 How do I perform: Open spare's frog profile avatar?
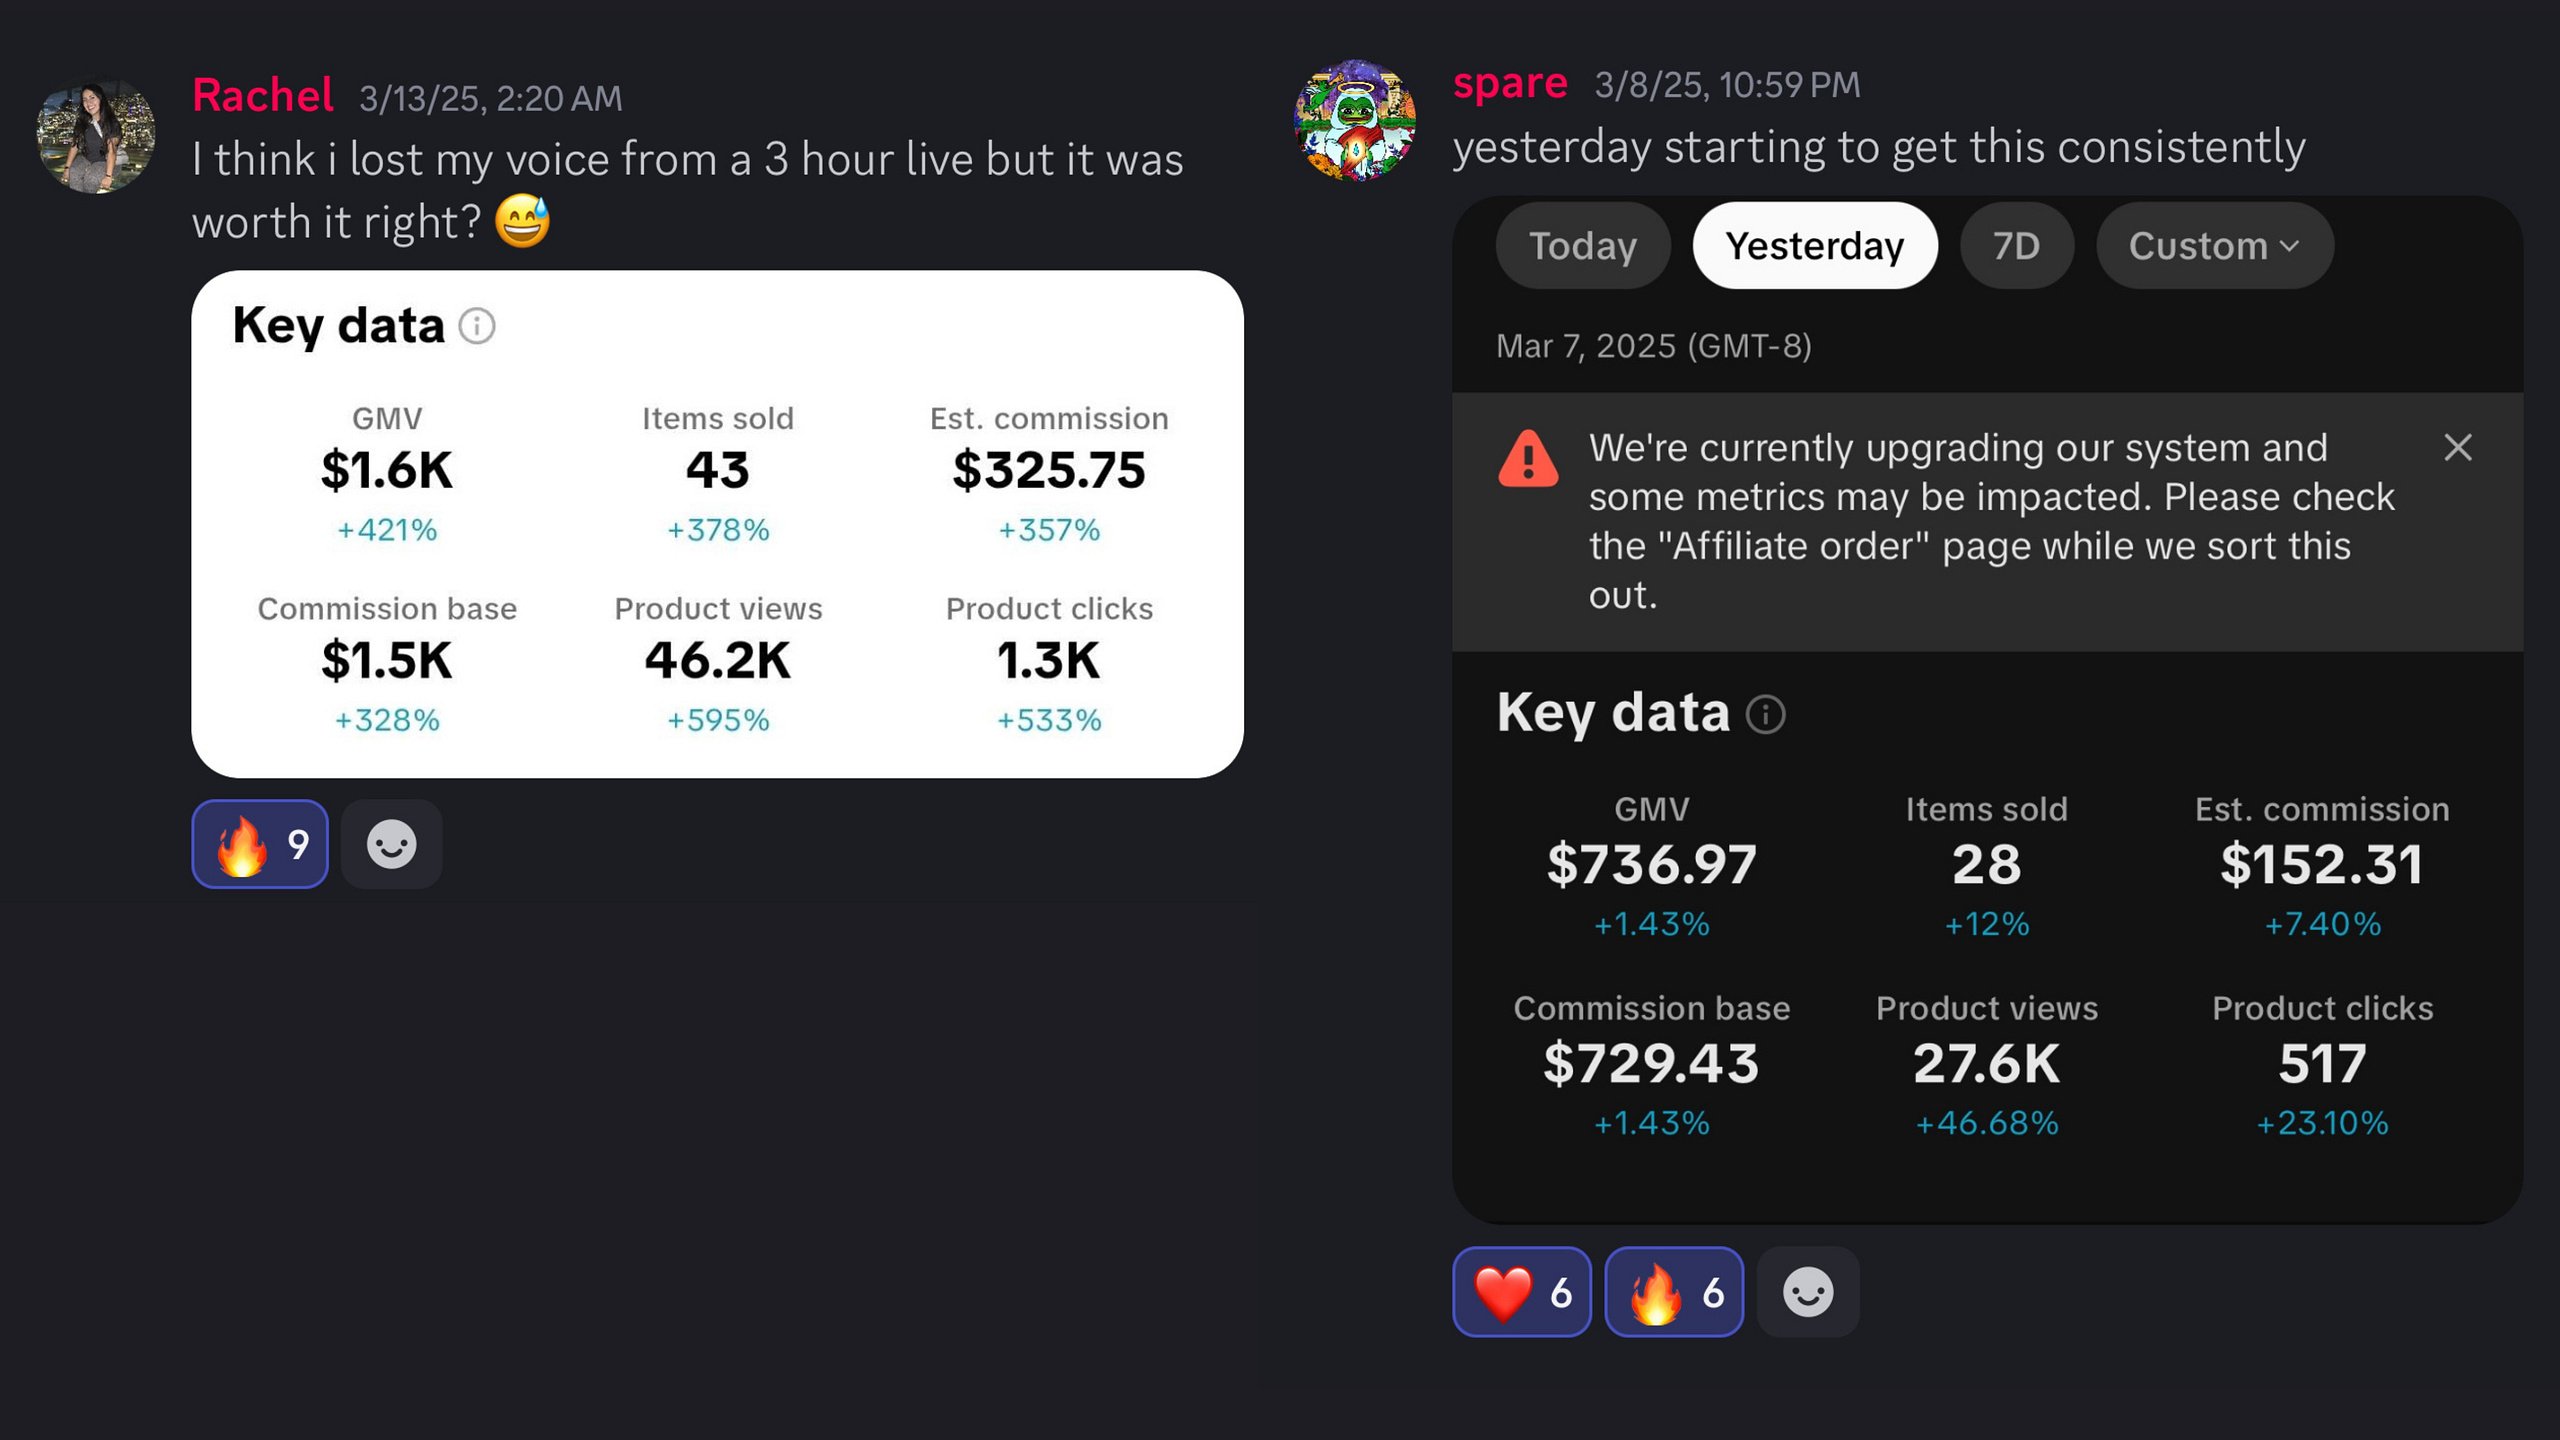click(1355, 120)
